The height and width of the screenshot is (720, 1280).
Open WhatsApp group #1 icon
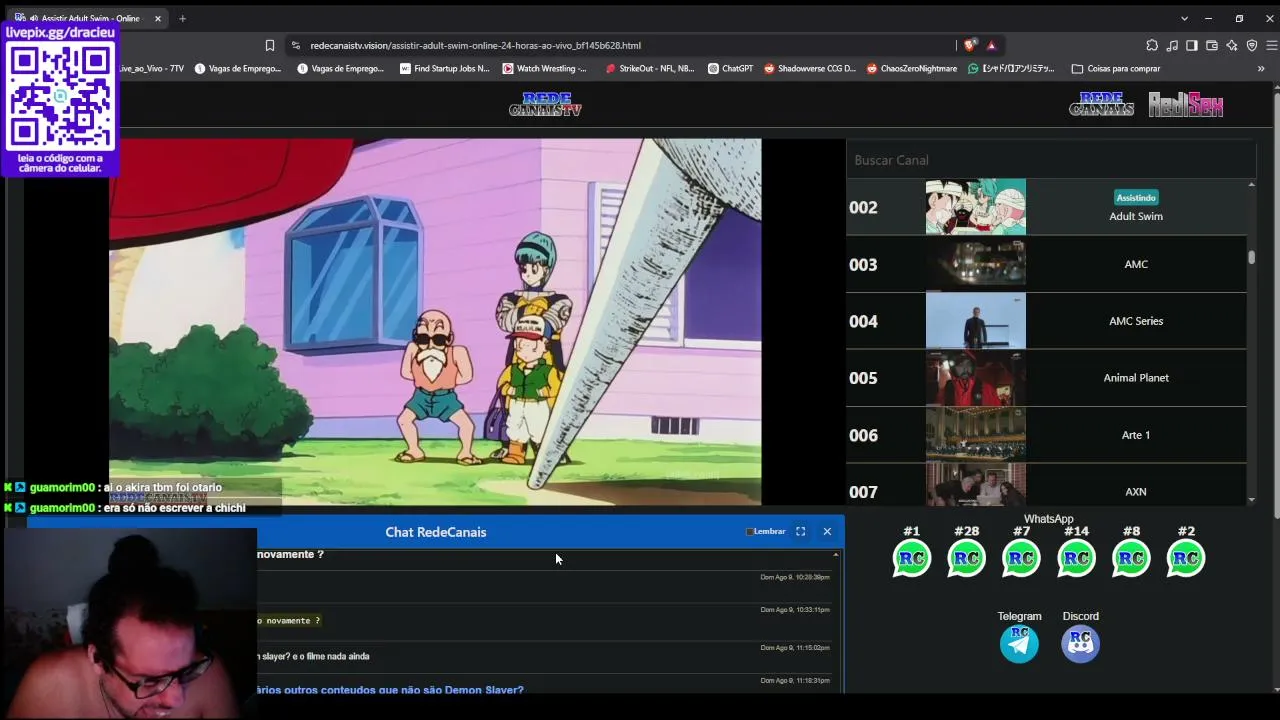[911, 558]
